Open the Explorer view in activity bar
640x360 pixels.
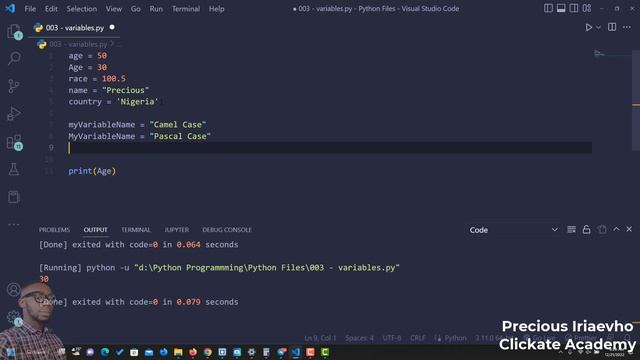point(14,31)
